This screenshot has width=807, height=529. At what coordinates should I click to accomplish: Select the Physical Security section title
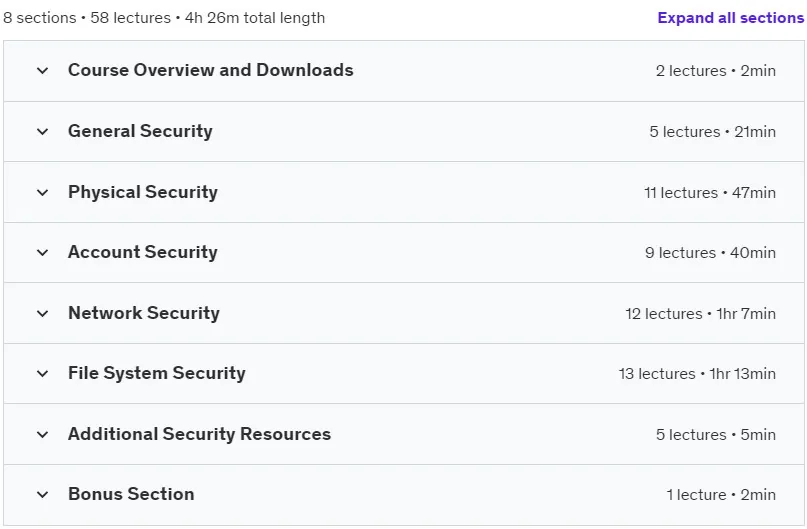143,192
